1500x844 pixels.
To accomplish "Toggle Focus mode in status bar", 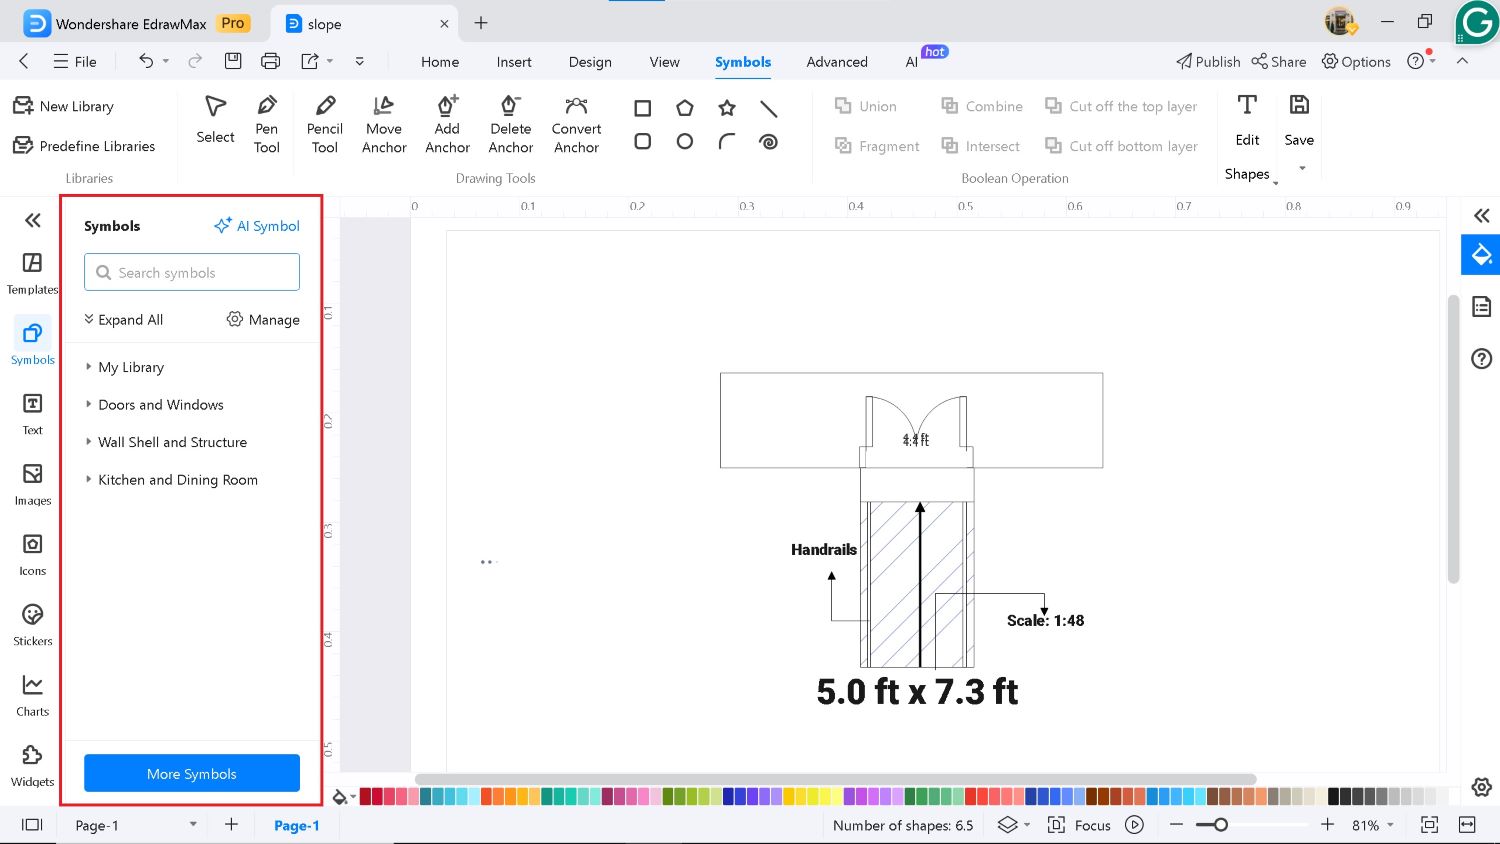I will pos(1079,825).
